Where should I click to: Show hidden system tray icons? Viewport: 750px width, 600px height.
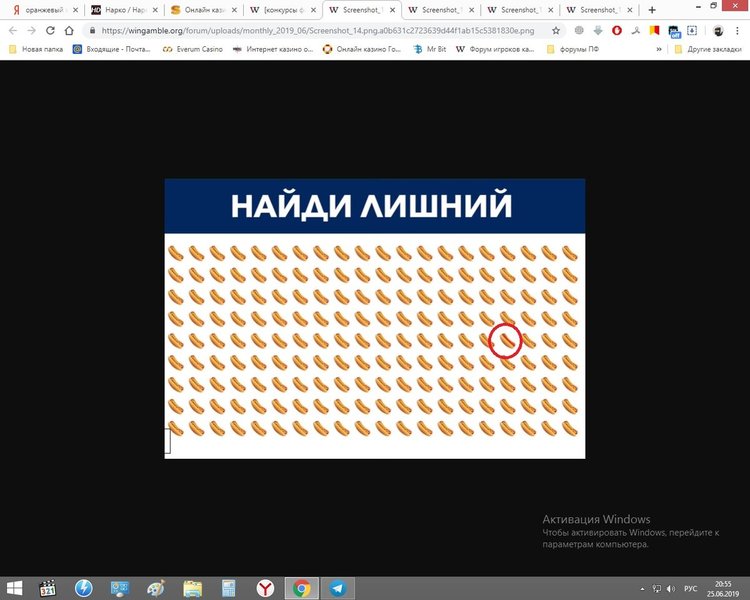(x=642, y=589)
